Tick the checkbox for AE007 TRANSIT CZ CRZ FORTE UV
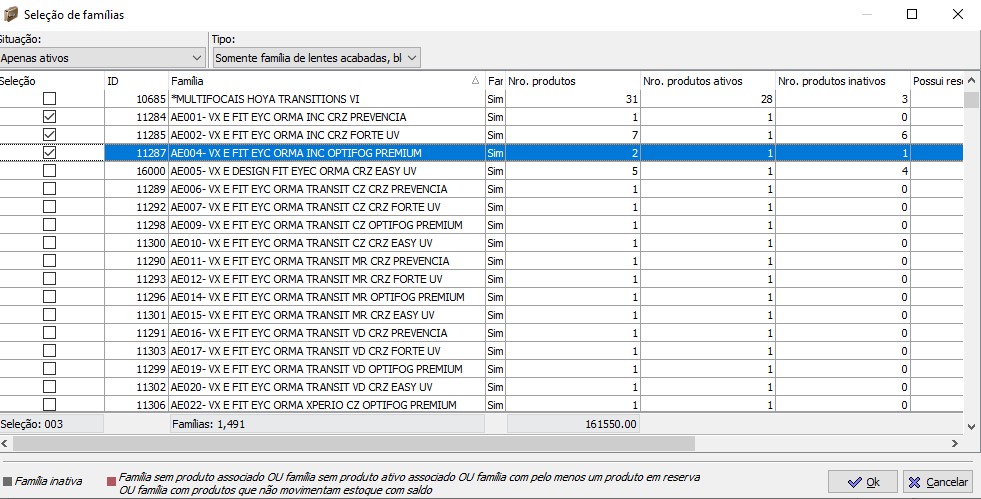 pos(49,207)
